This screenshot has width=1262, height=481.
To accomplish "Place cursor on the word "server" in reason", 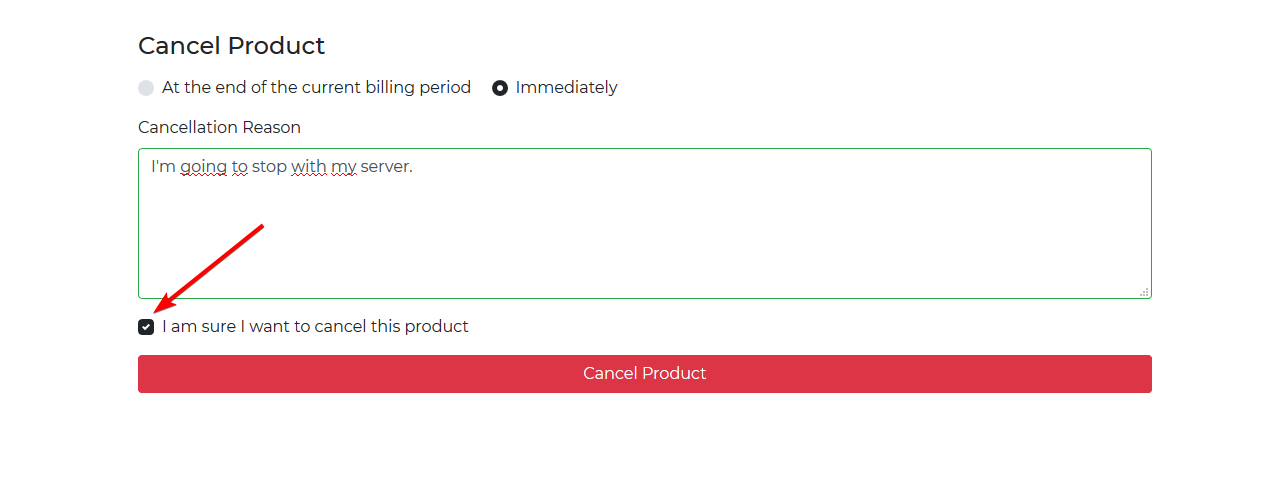I will 385,167.
